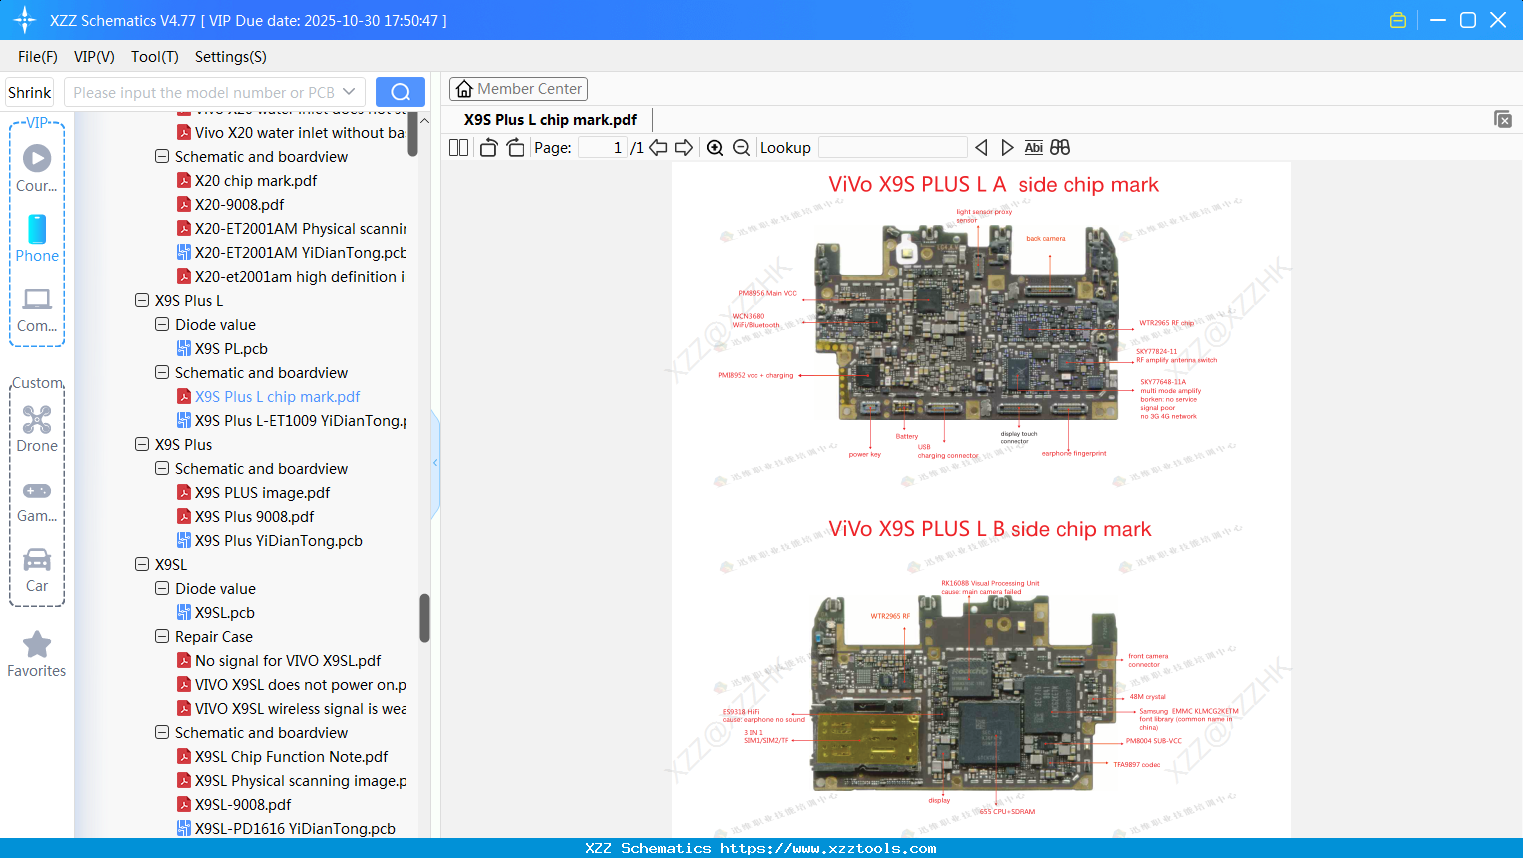
Task: Open the Member Center
Action: [x=518, y=89]
